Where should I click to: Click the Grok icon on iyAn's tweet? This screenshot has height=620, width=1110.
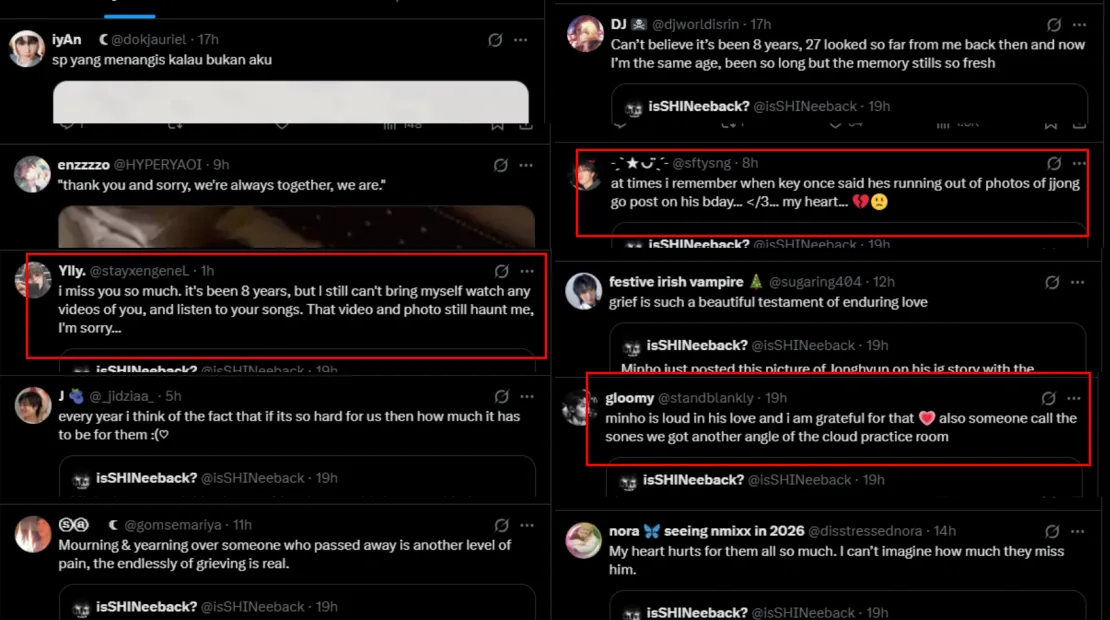tap(495, 40)
